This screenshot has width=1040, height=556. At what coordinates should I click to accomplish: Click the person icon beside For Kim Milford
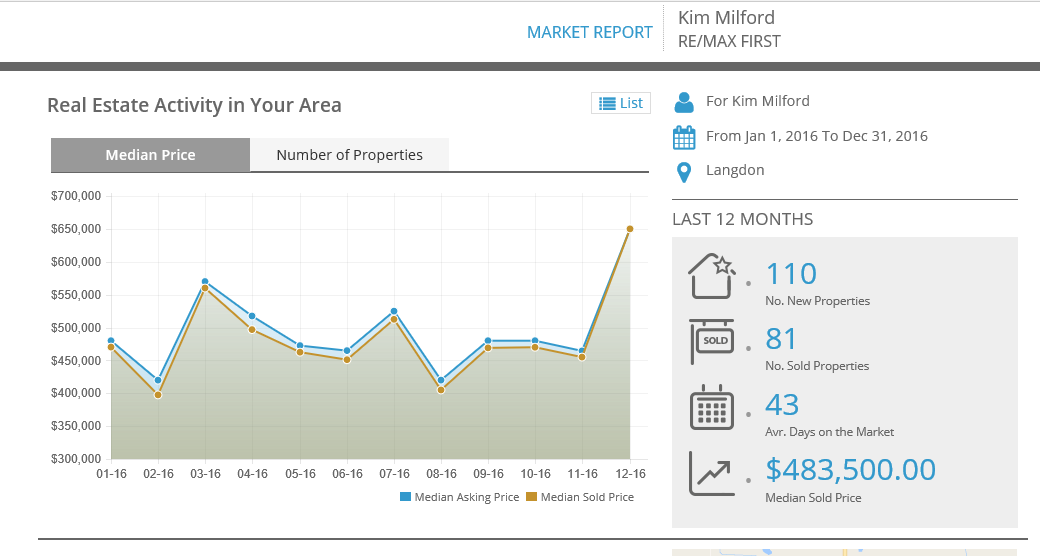tap(684, 102)
